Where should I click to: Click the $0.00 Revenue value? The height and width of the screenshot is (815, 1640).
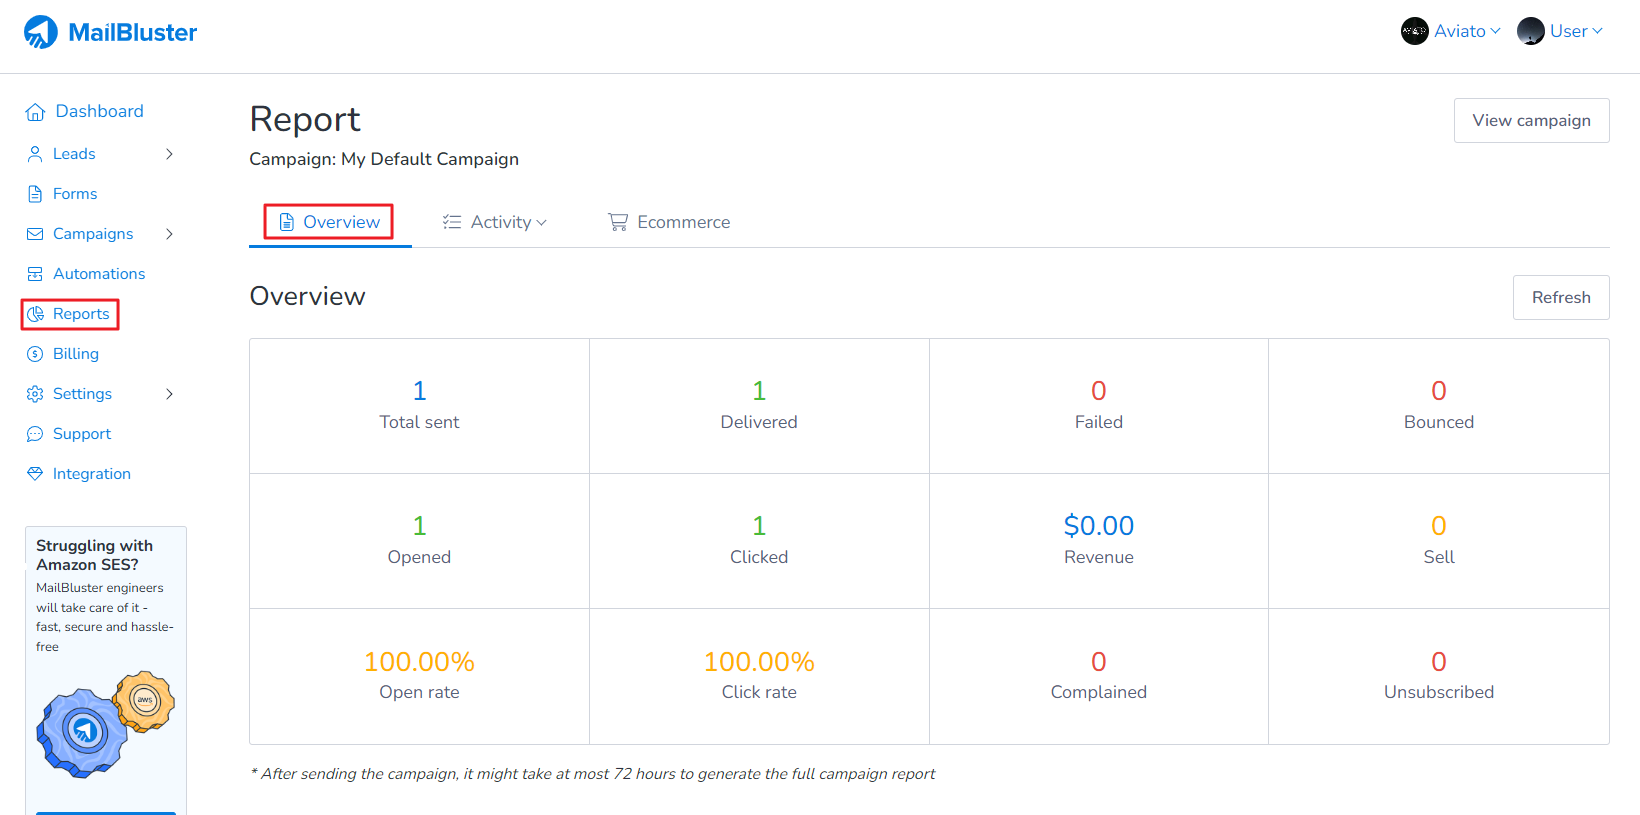(1099, 526)
